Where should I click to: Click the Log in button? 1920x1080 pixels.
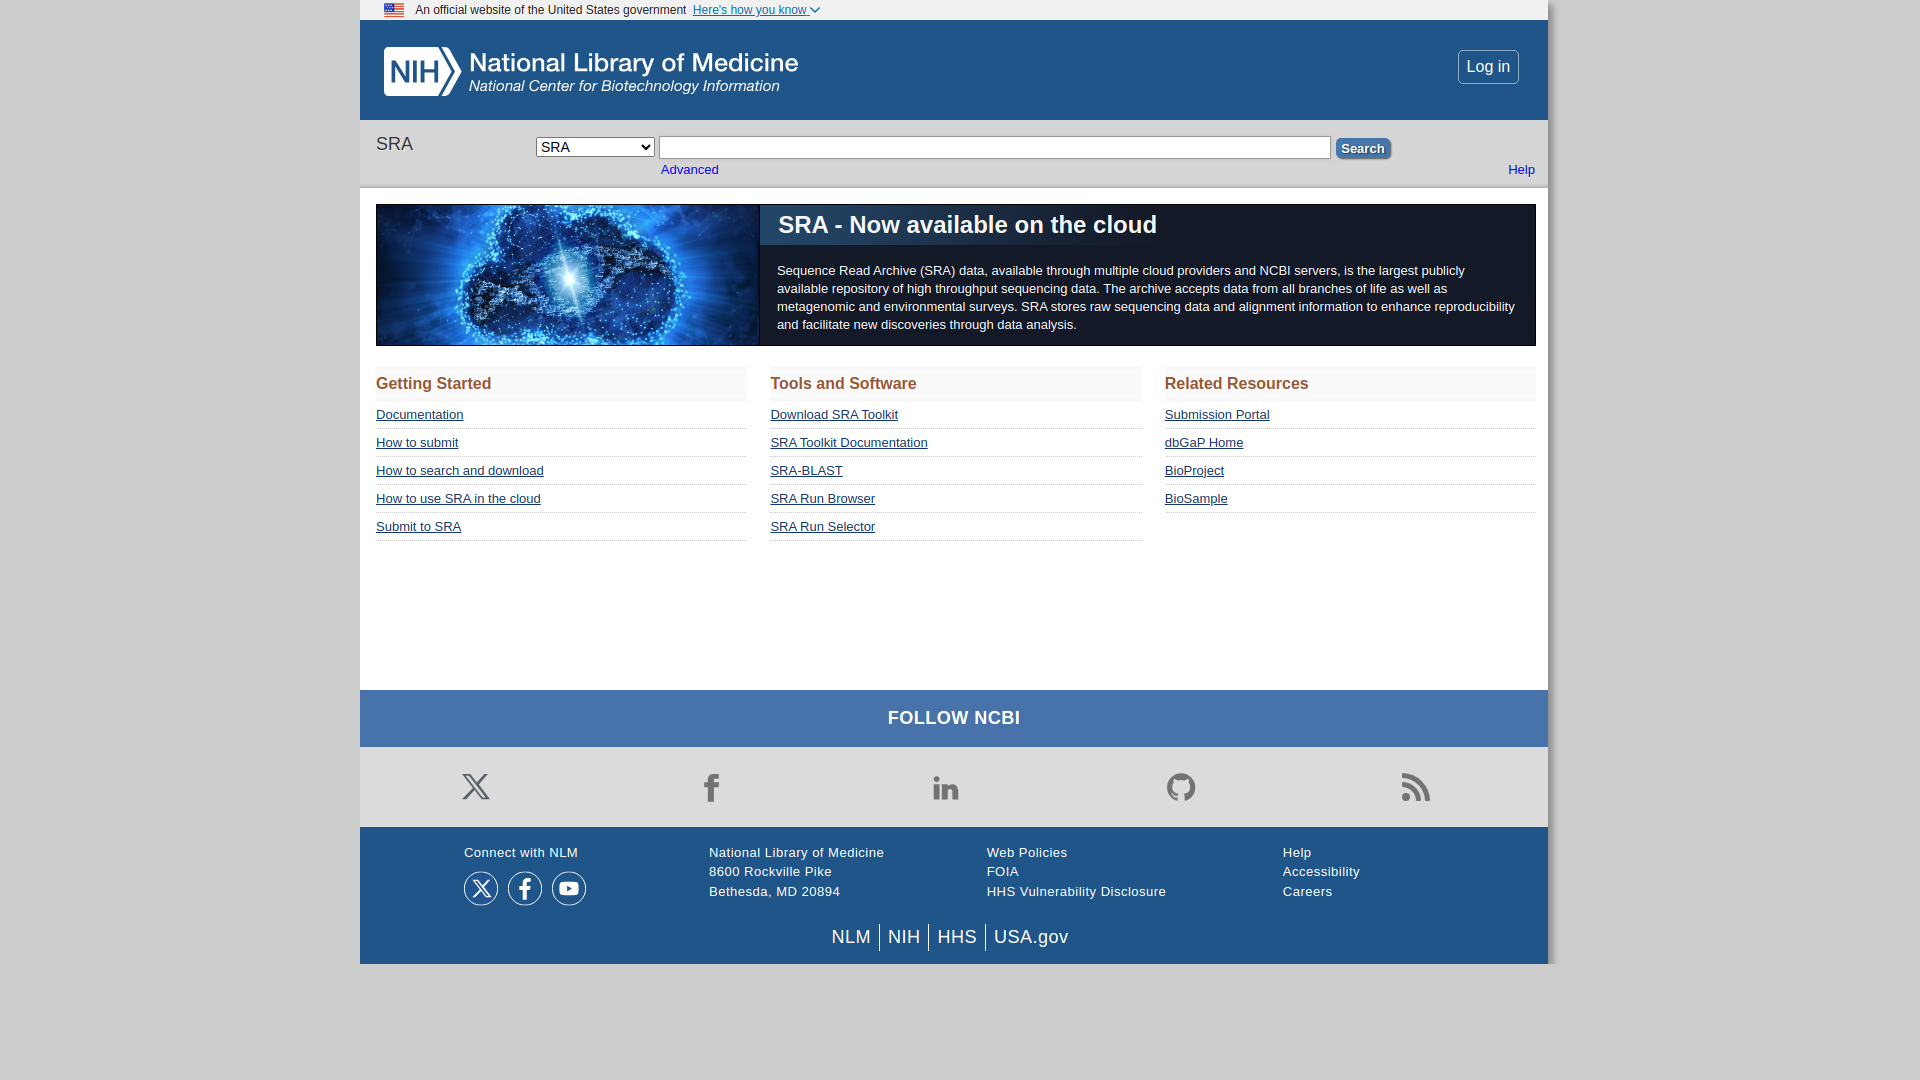[x=1488, y=67]
